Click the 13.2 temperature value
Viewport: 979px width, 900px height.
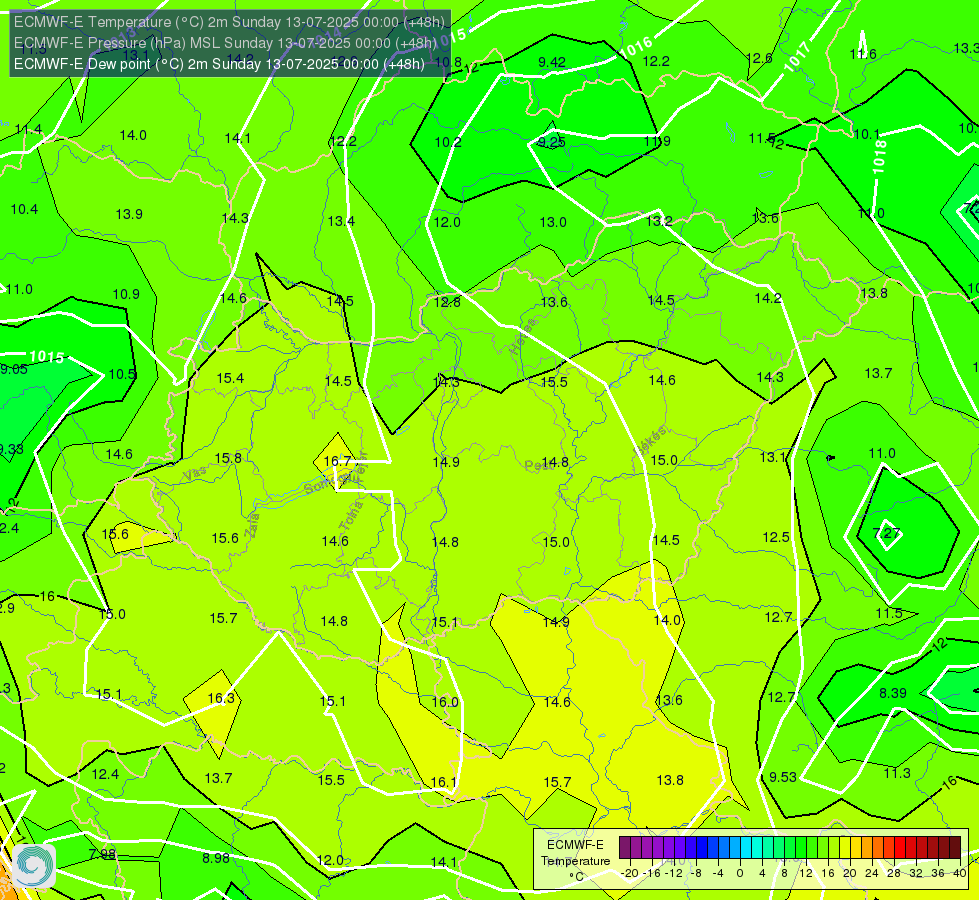(659, 221)
